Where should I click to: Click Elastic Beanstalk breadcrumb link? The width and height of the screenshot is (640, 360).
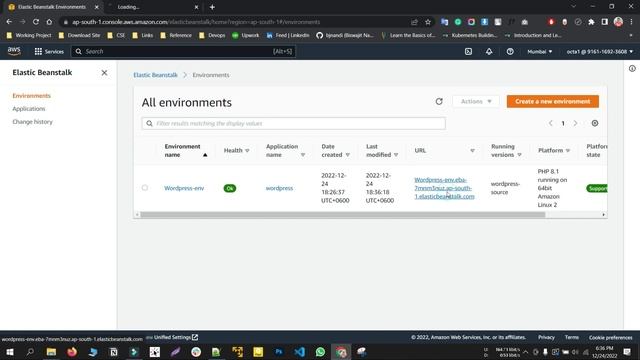click(156, 75)
